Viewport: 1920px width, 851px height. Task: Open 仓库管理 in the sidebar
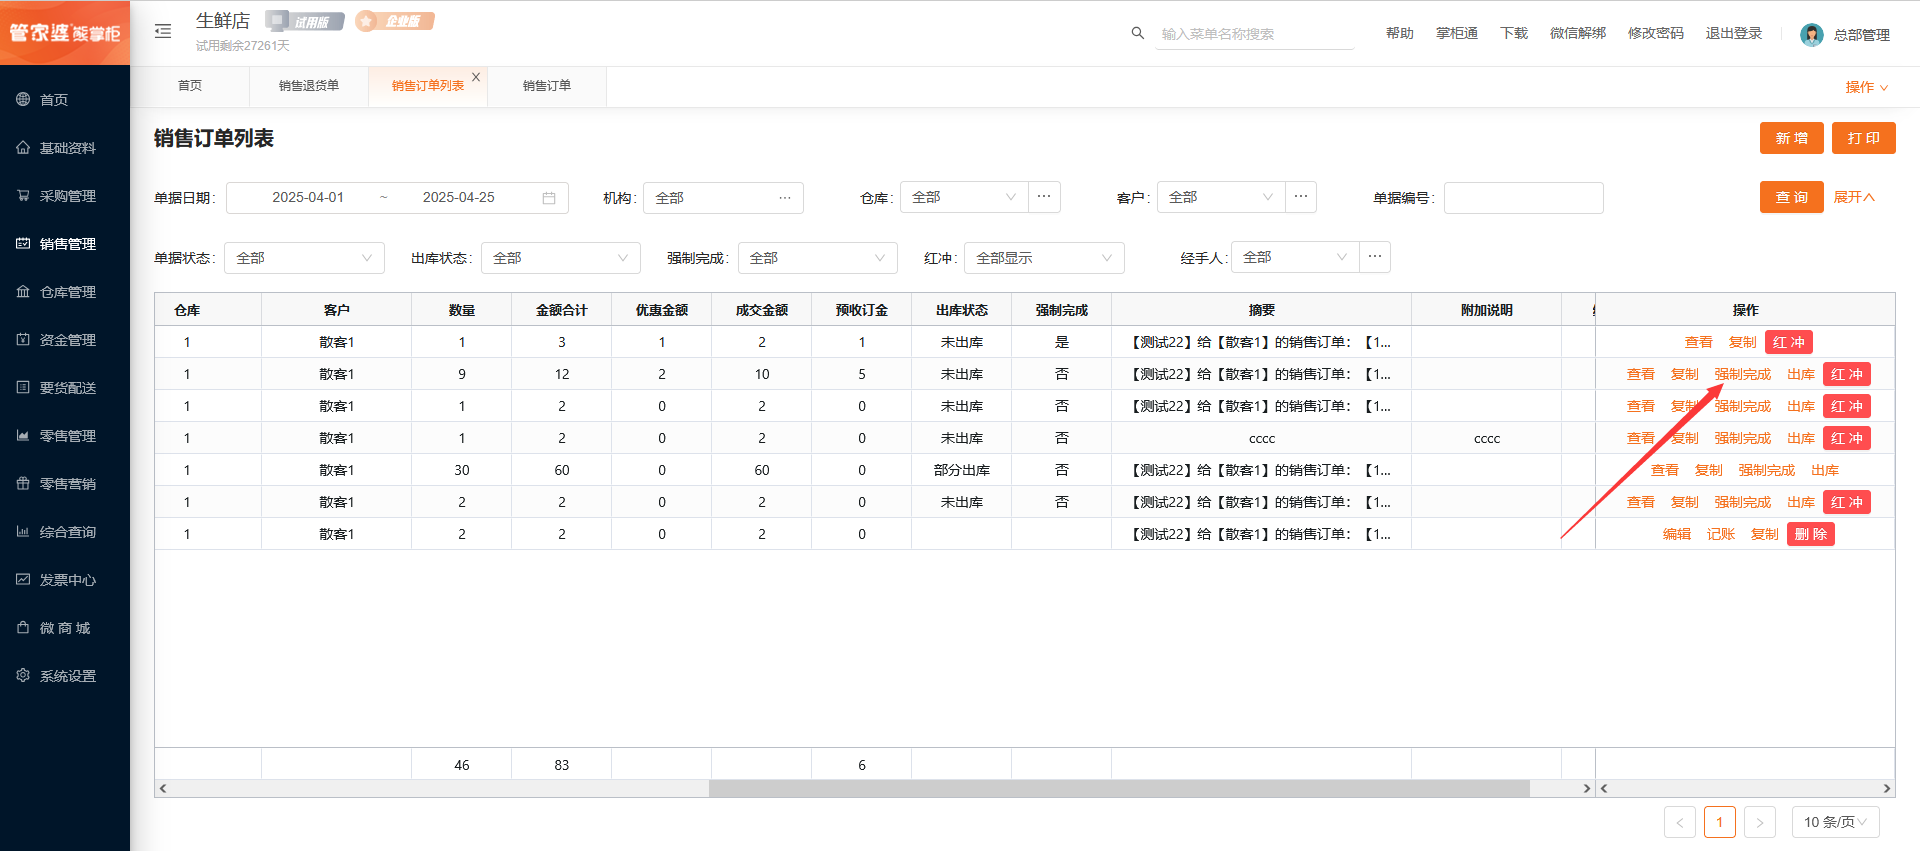[67, 292]
